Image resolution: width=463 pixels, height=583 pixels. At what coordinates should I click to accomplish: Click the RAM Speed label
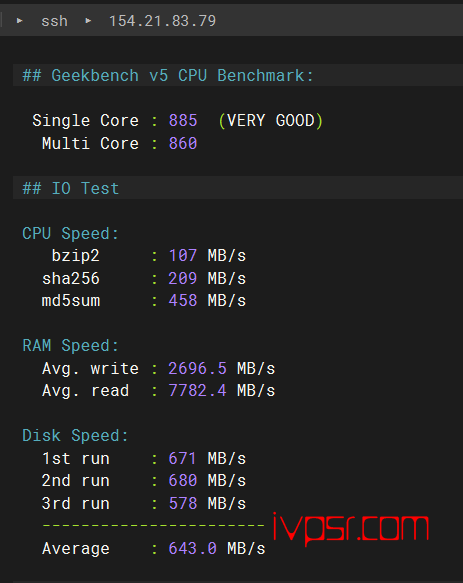70,346
